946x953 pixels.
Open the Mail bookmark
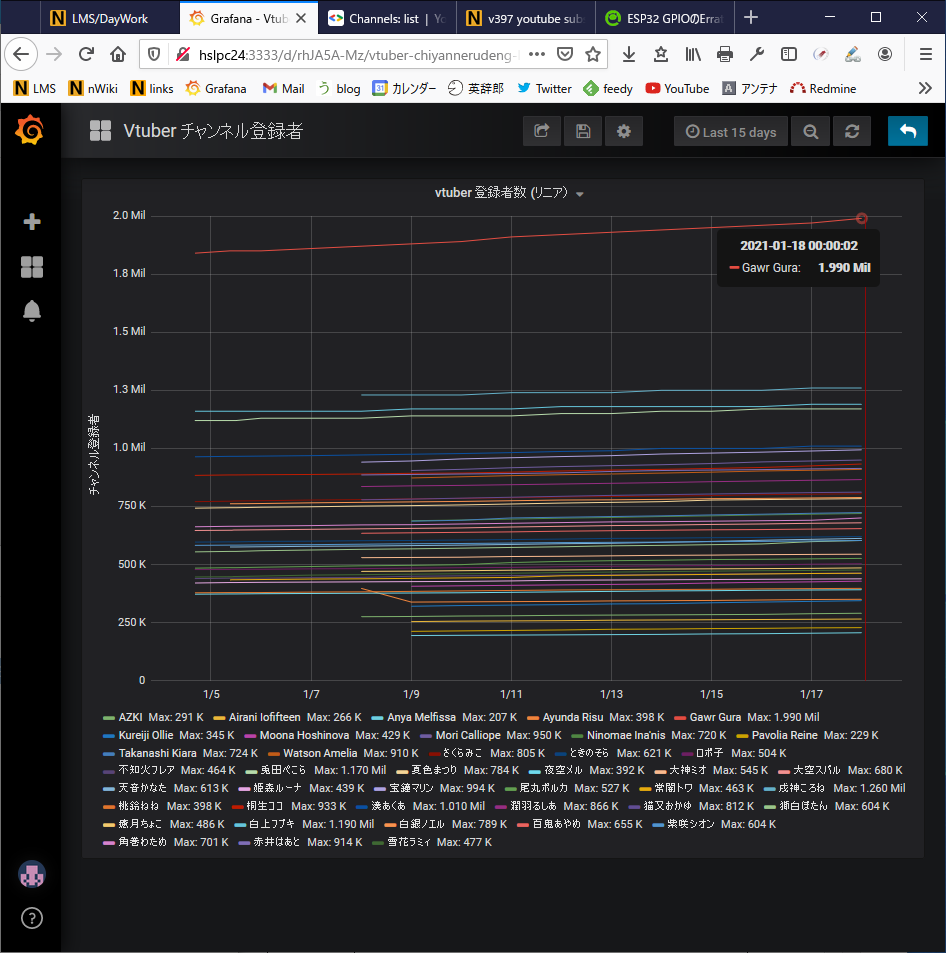283,89
